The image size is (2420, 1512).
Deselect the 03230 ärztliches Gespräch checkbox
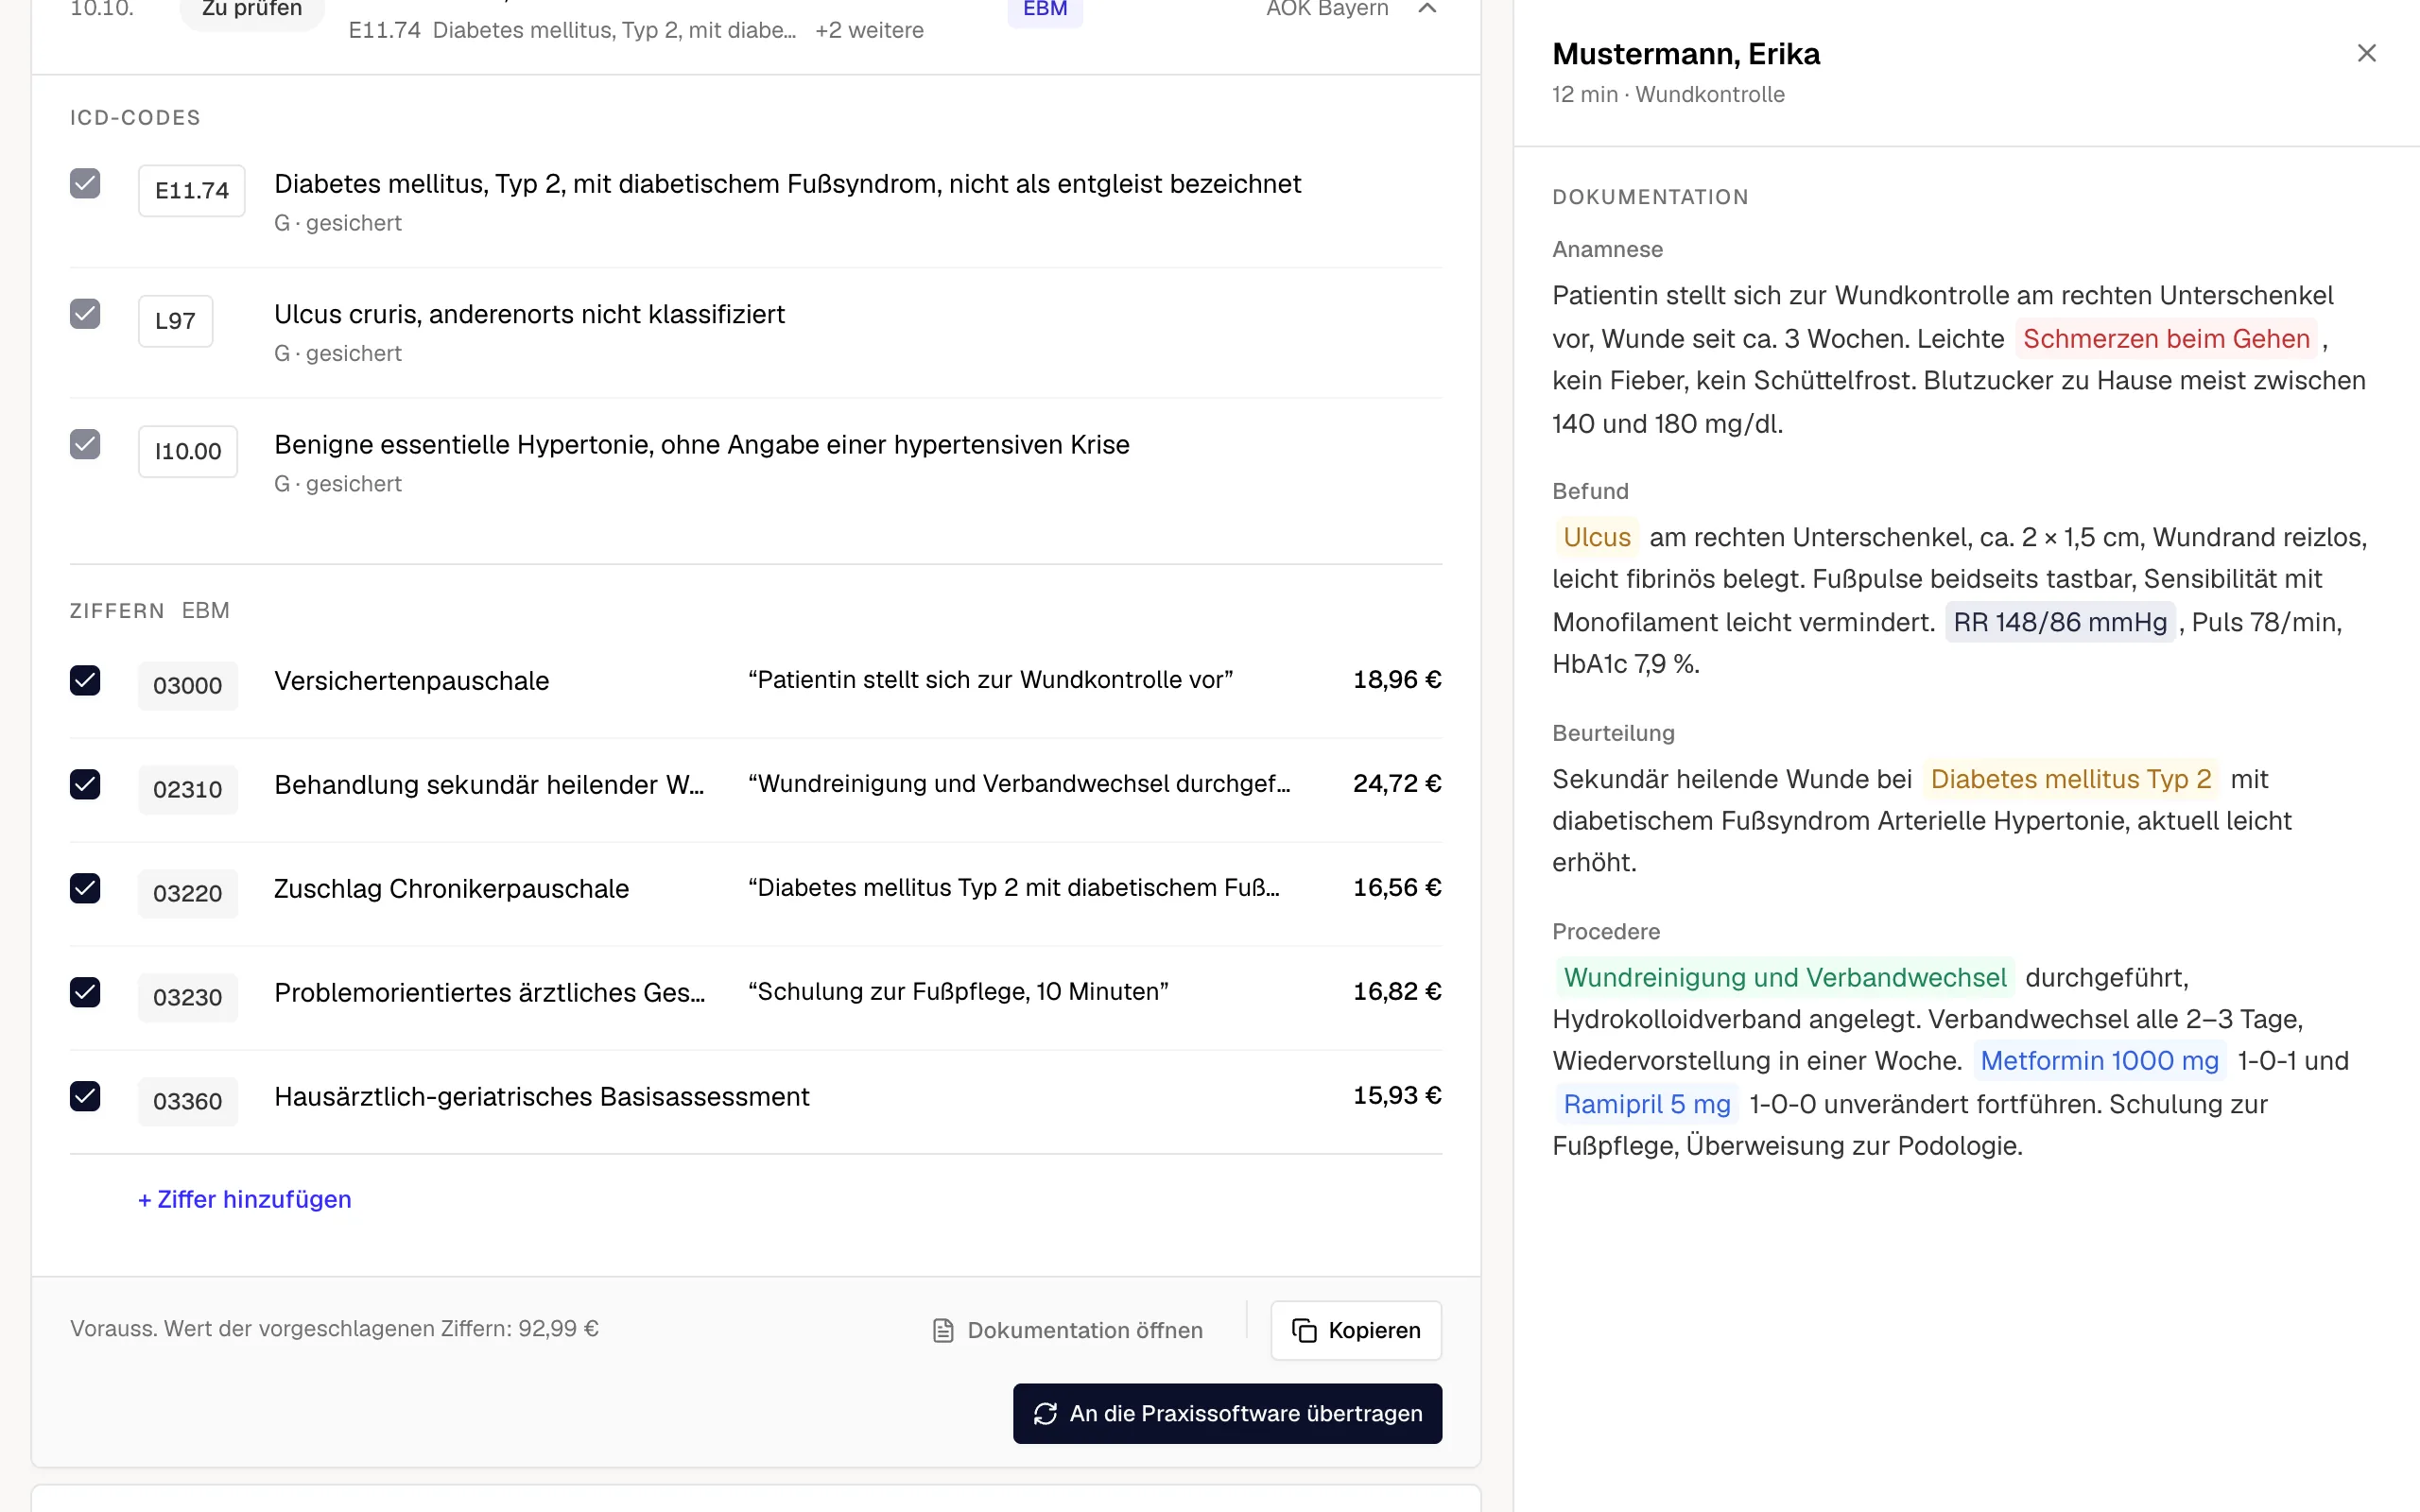(x=85, y=992)
